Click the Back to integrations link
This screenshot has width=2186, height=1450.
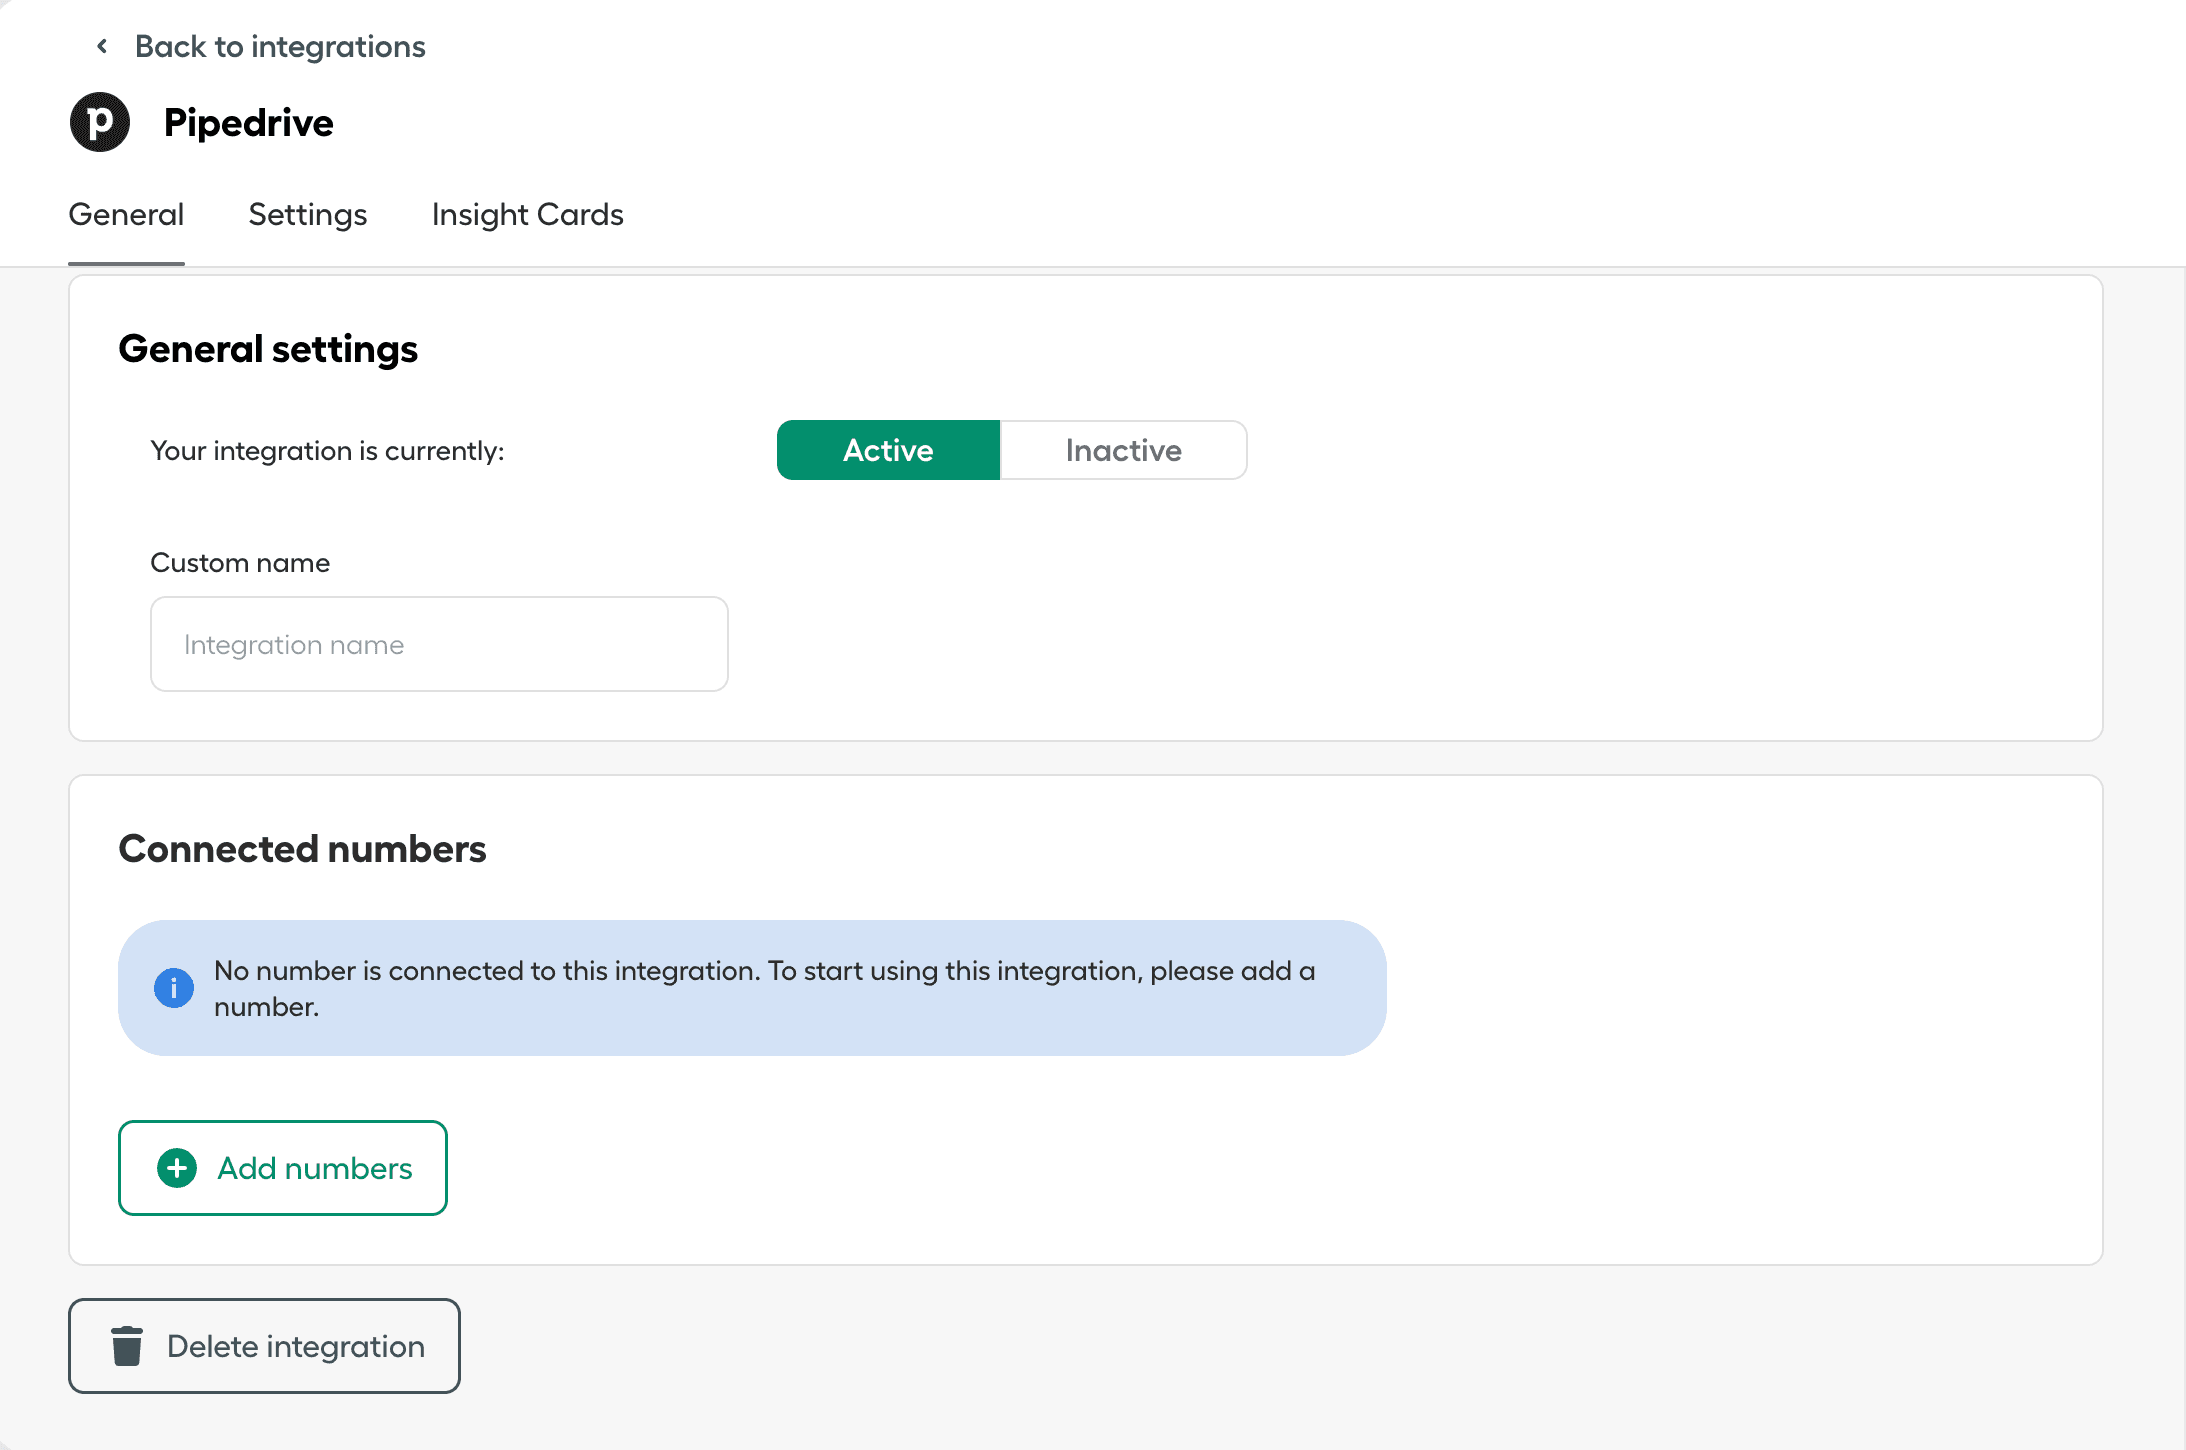tap(280, 46)
